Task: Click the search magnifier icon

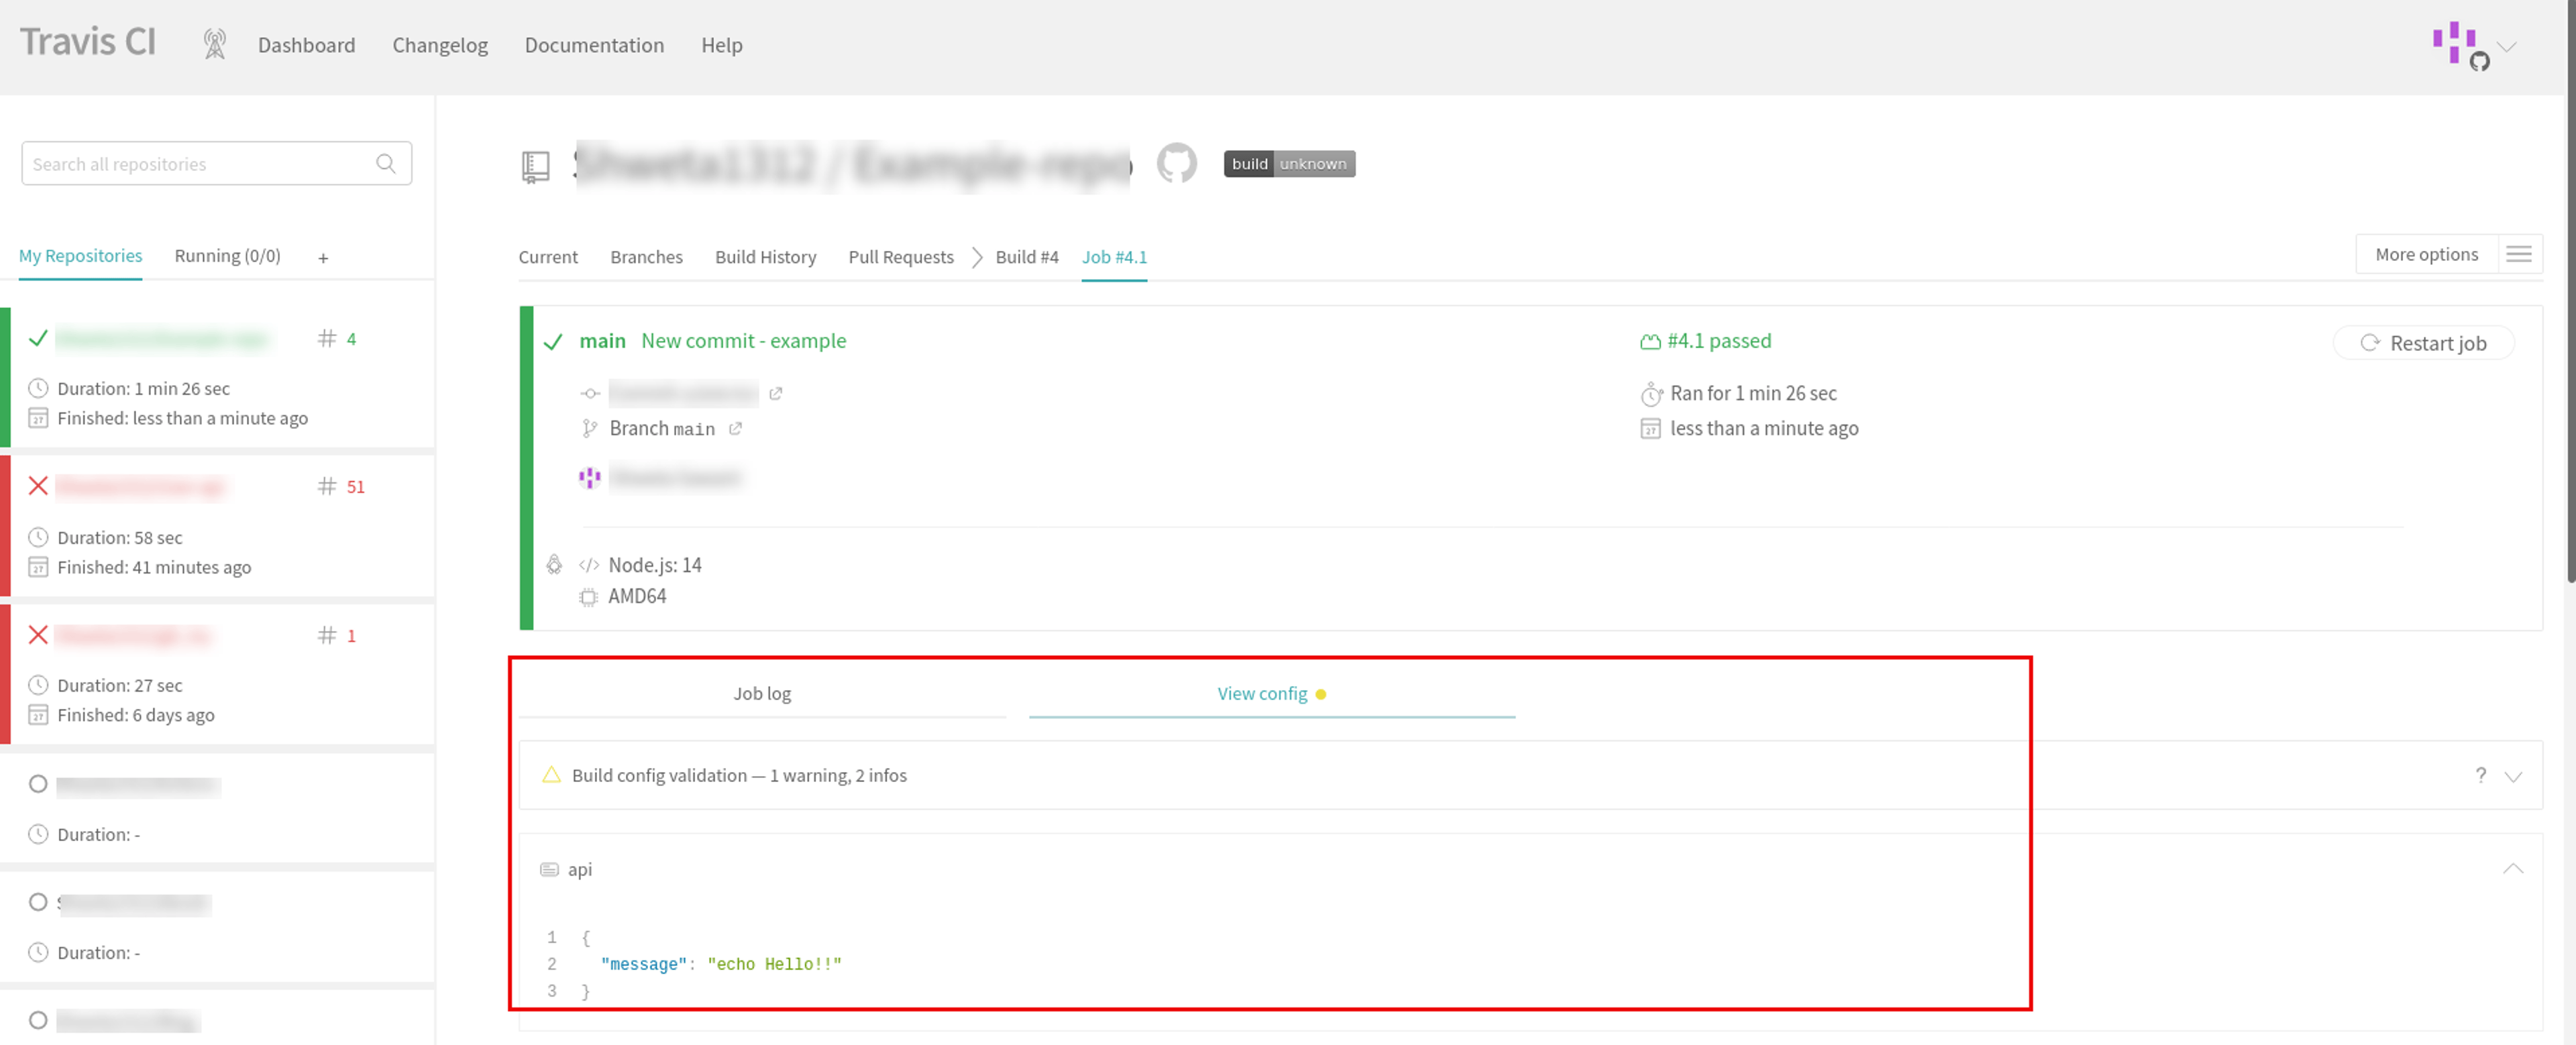Action: (x=385, y=164)
